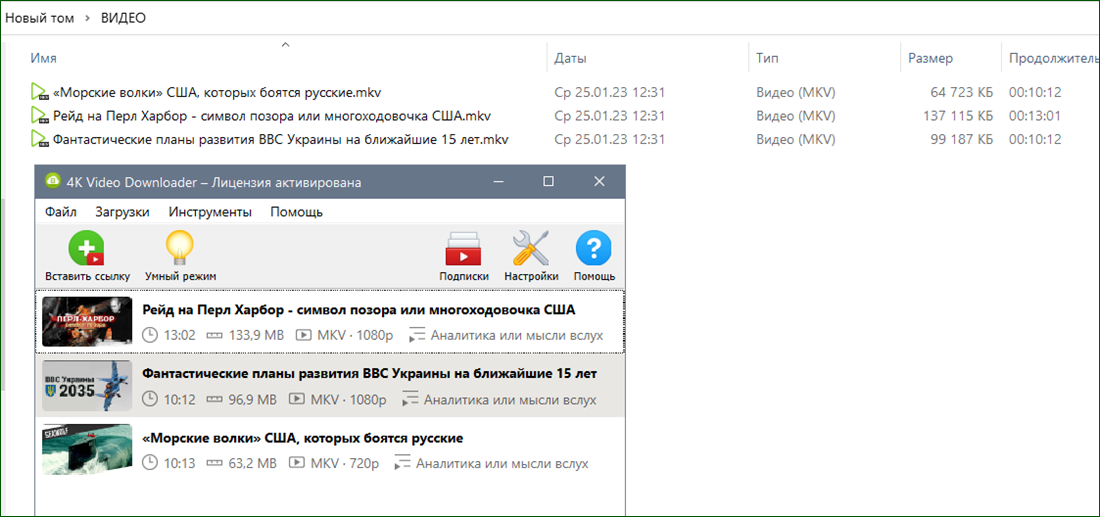Open the Файл menu
Viewport: 1100px width, 517px height.
[x=61, y=212]
